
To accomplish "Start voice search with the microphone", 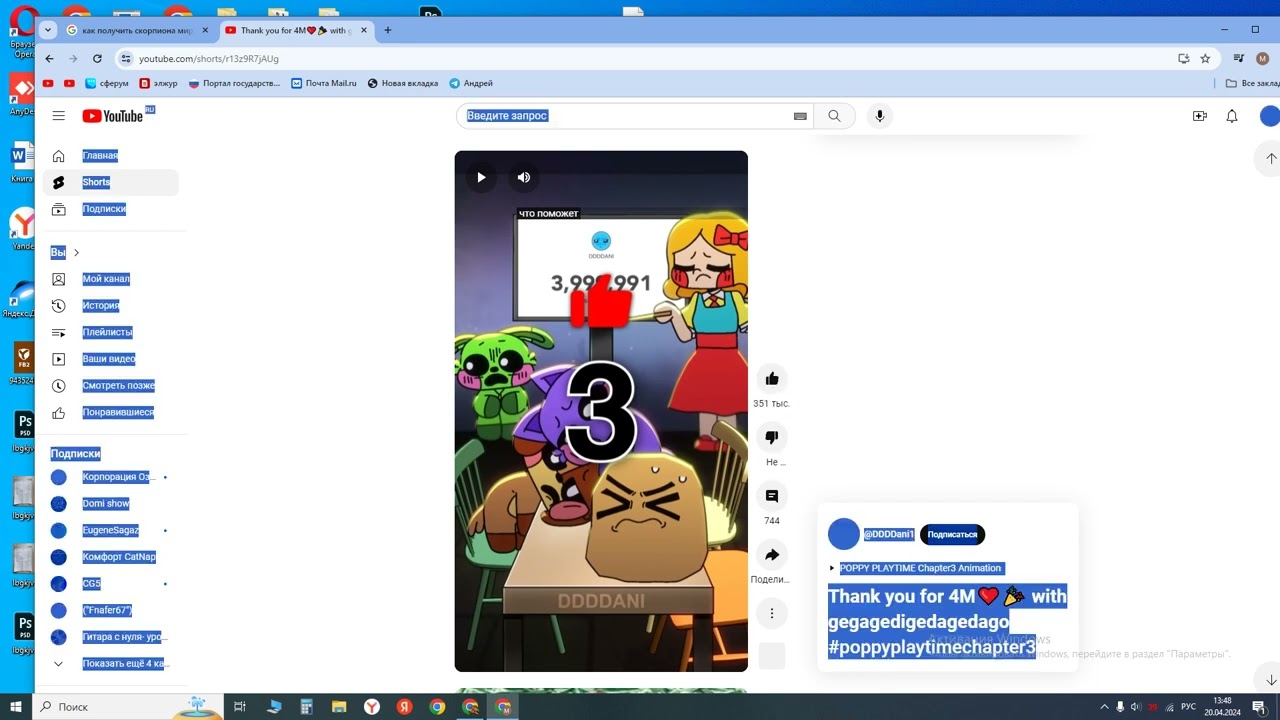I will 880,116.
